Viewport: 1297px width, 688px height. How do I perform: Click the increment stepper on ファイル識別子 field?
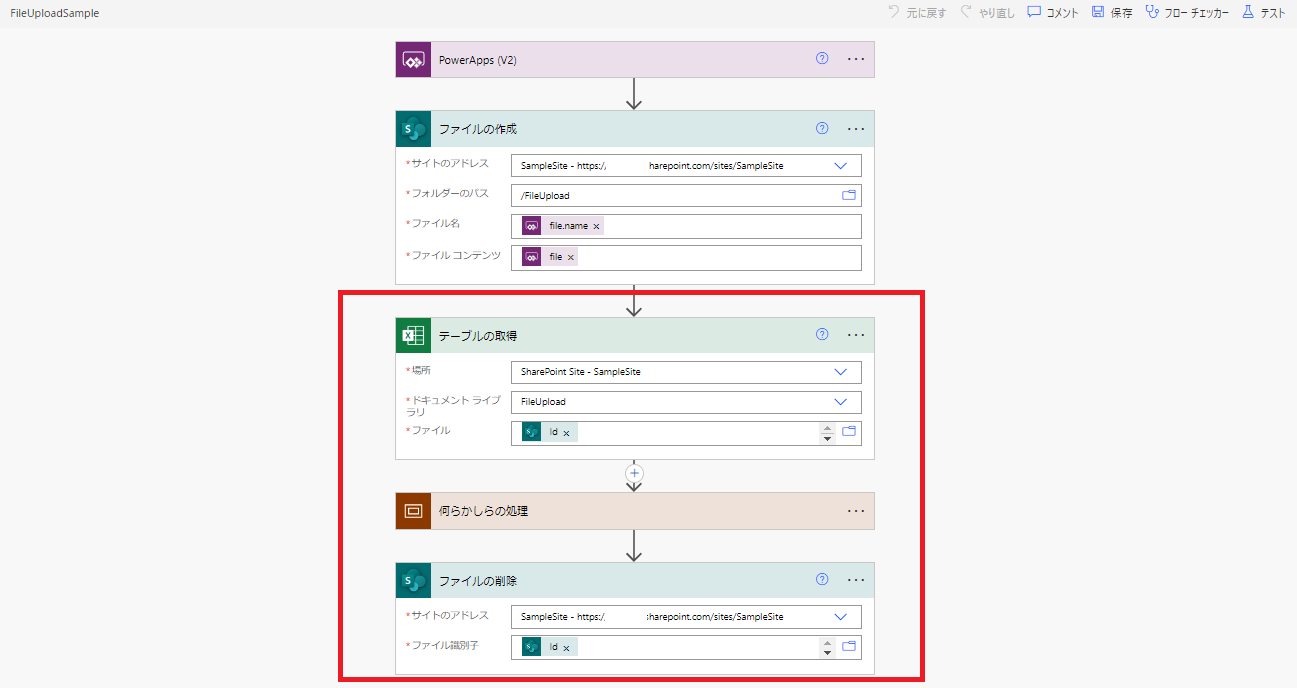click(827, 642)
